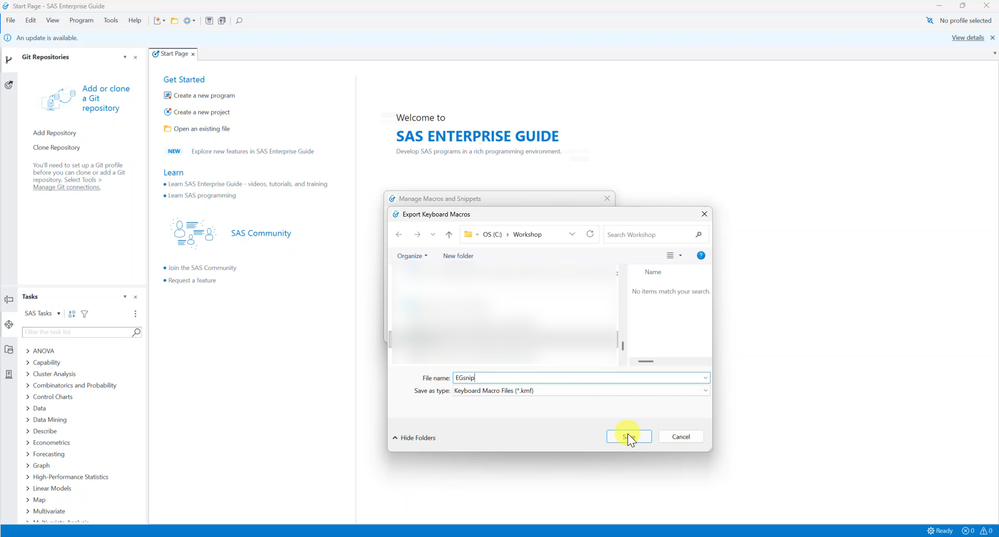Screen dimensions: 999x537
Task: Open the project pane sidebar icon under Git
Action: [9, 85]
